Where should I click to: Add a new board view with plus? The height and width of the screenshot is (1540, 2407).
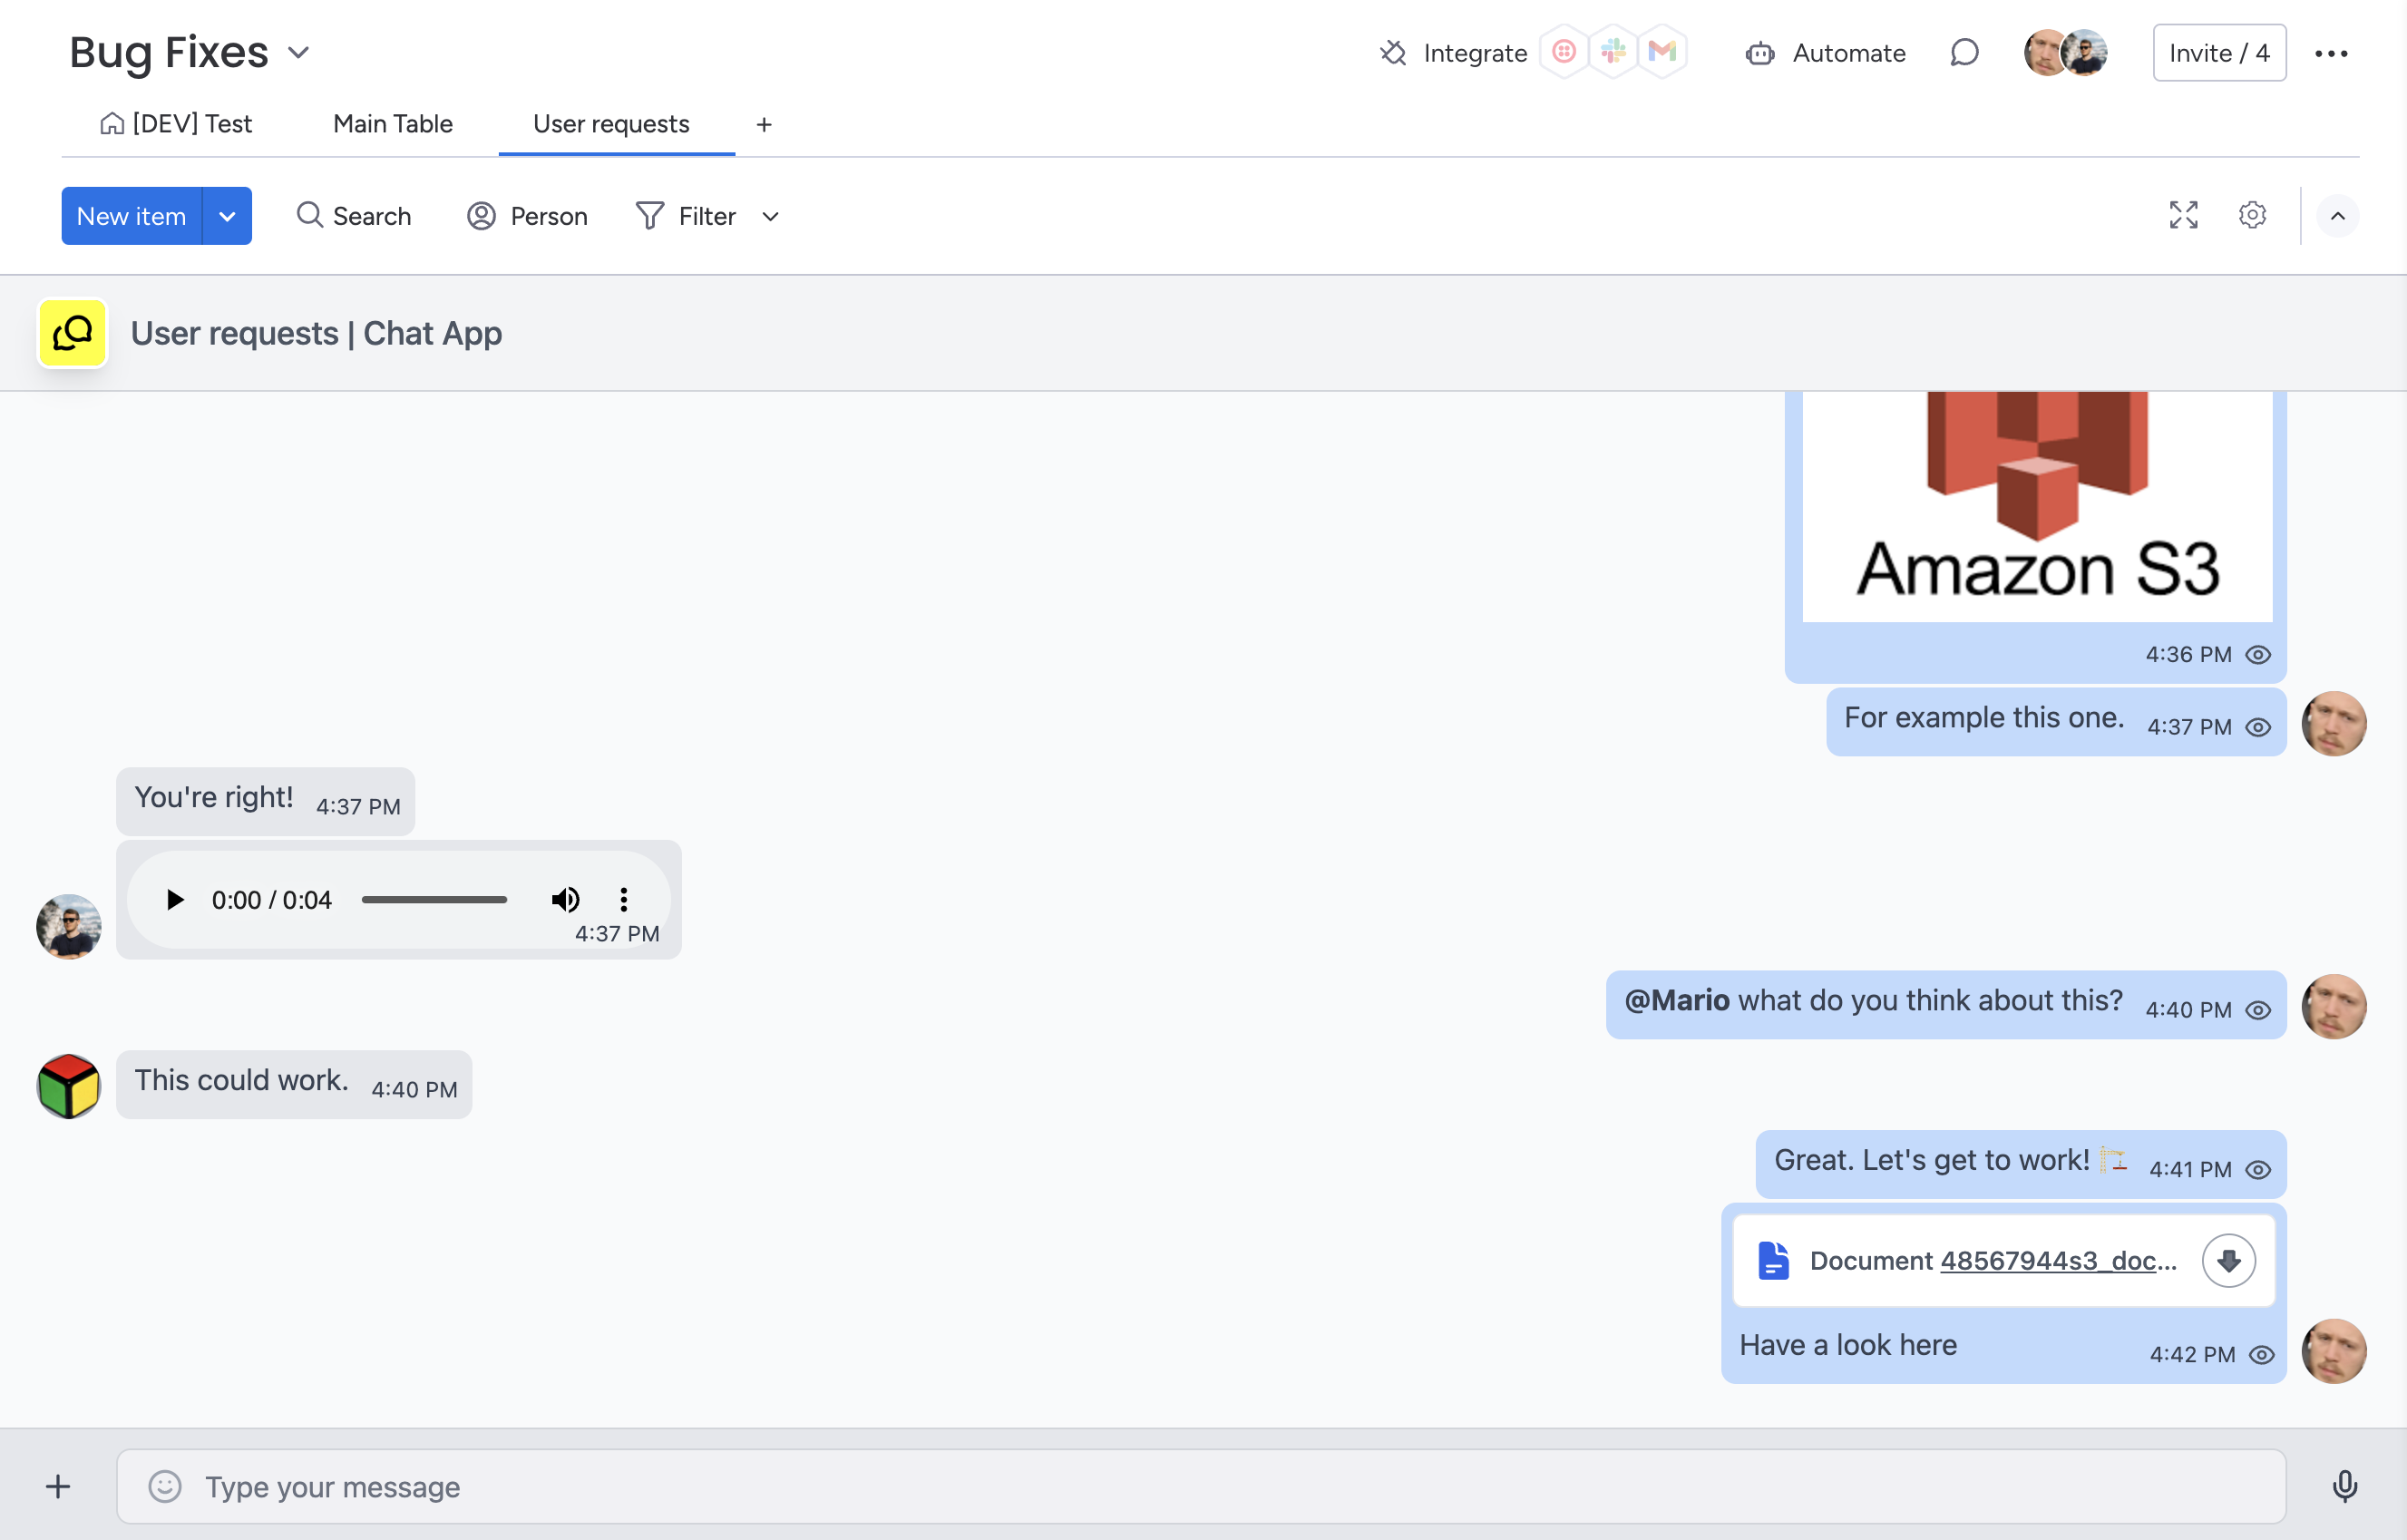point(764,125)
